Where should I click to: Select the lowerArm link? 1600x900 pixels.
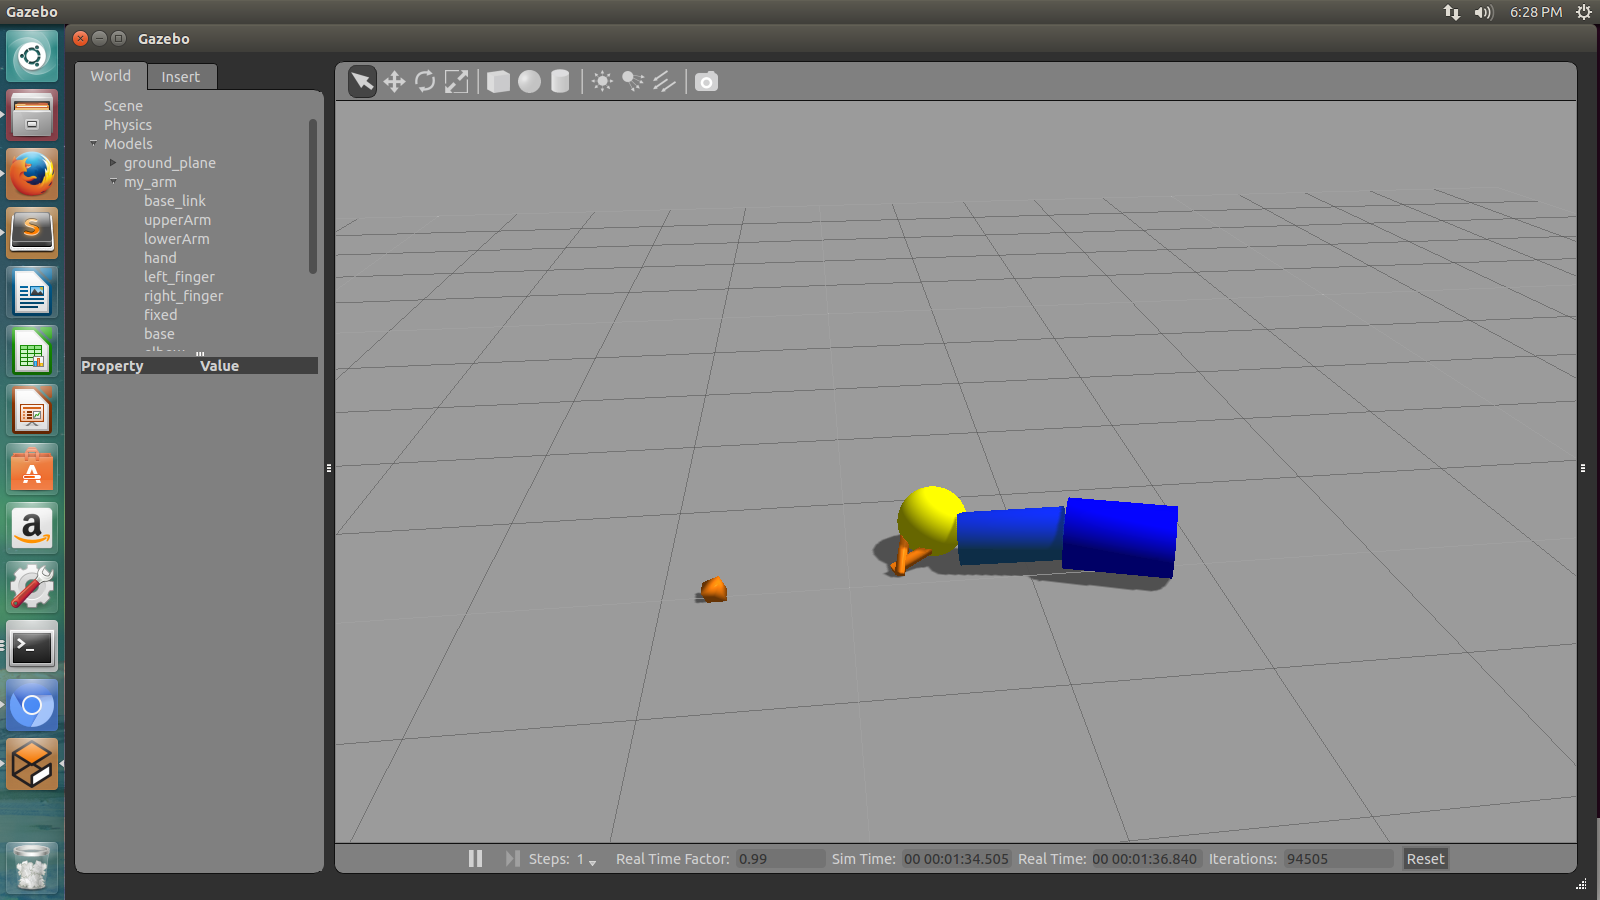[x=177, y=239]
